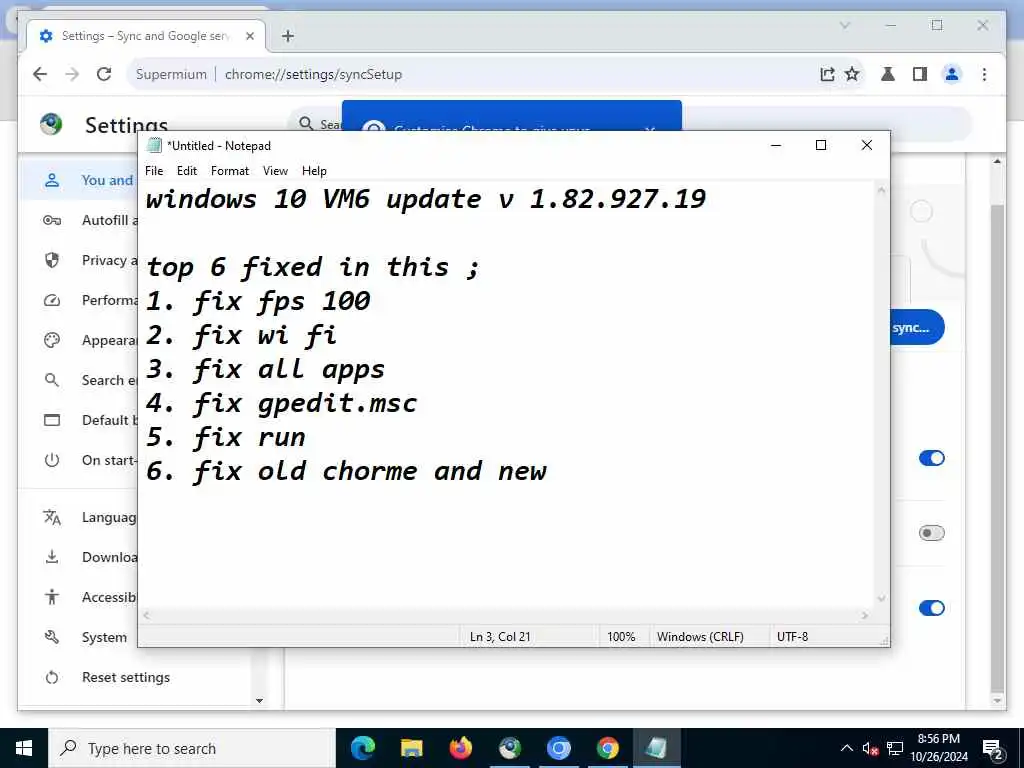Open System section wrench icon

coord(52,637)
